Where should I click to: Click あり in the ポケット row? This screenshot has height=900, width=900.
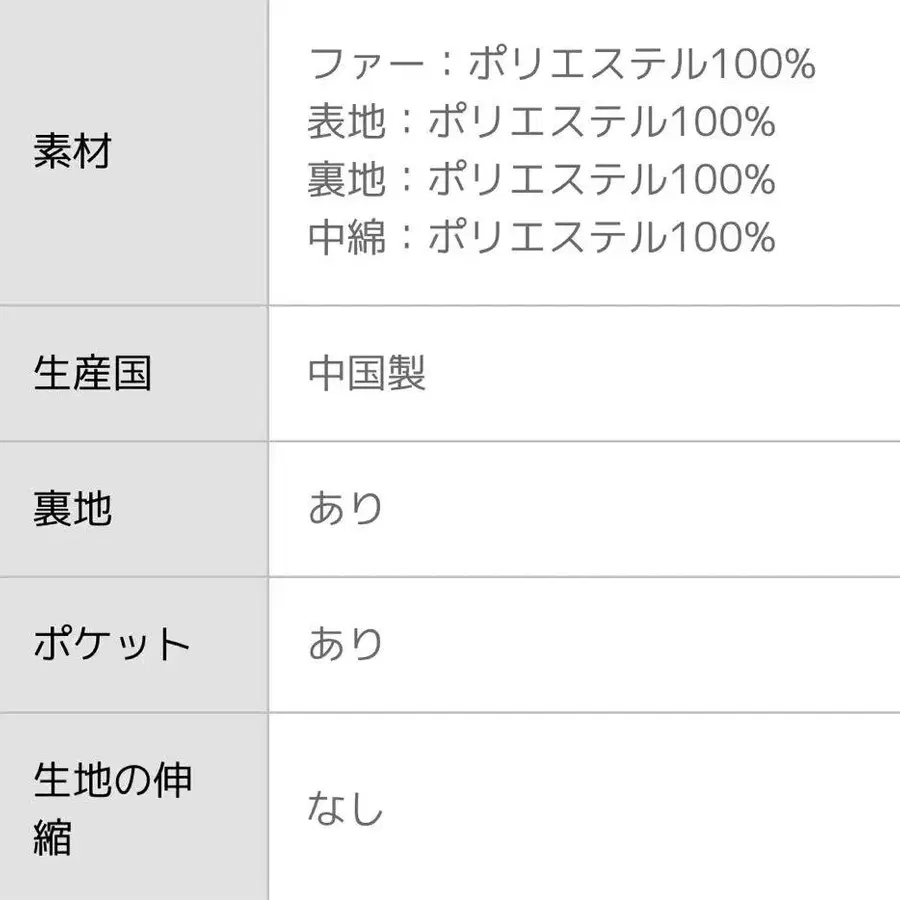click(346, 645)
